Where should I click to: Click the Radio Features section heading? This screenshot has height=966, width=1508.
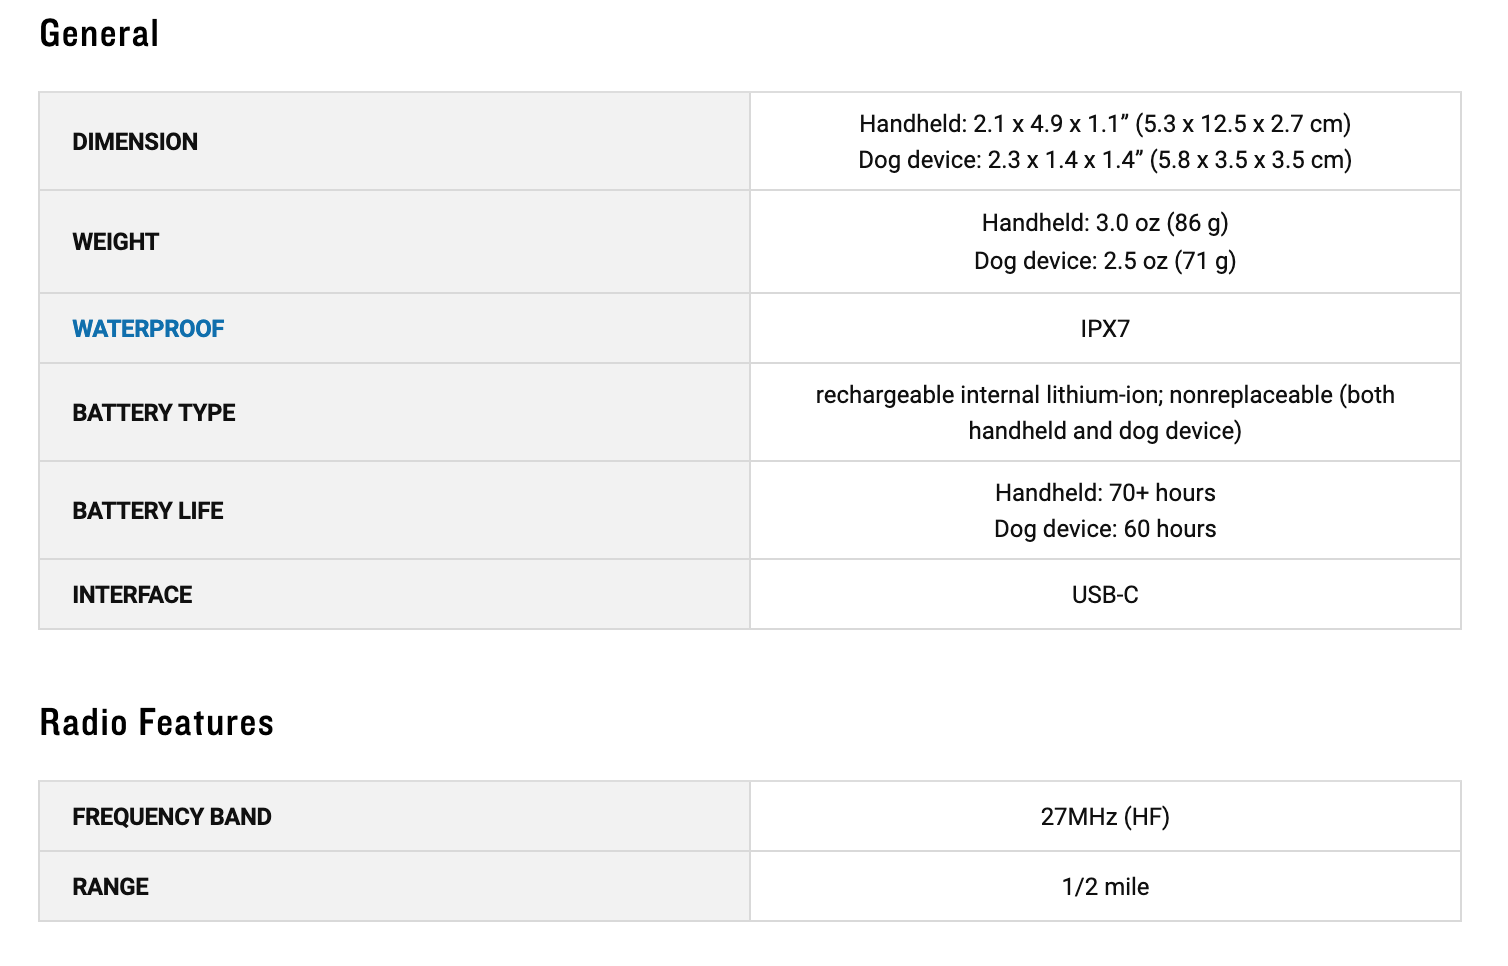coord(156,723)
